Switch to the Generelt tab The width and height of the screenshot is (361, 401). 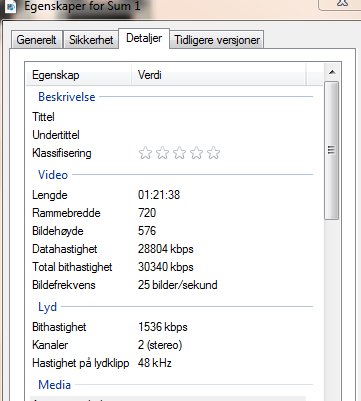pyautogui.click(x=36, y=40)
